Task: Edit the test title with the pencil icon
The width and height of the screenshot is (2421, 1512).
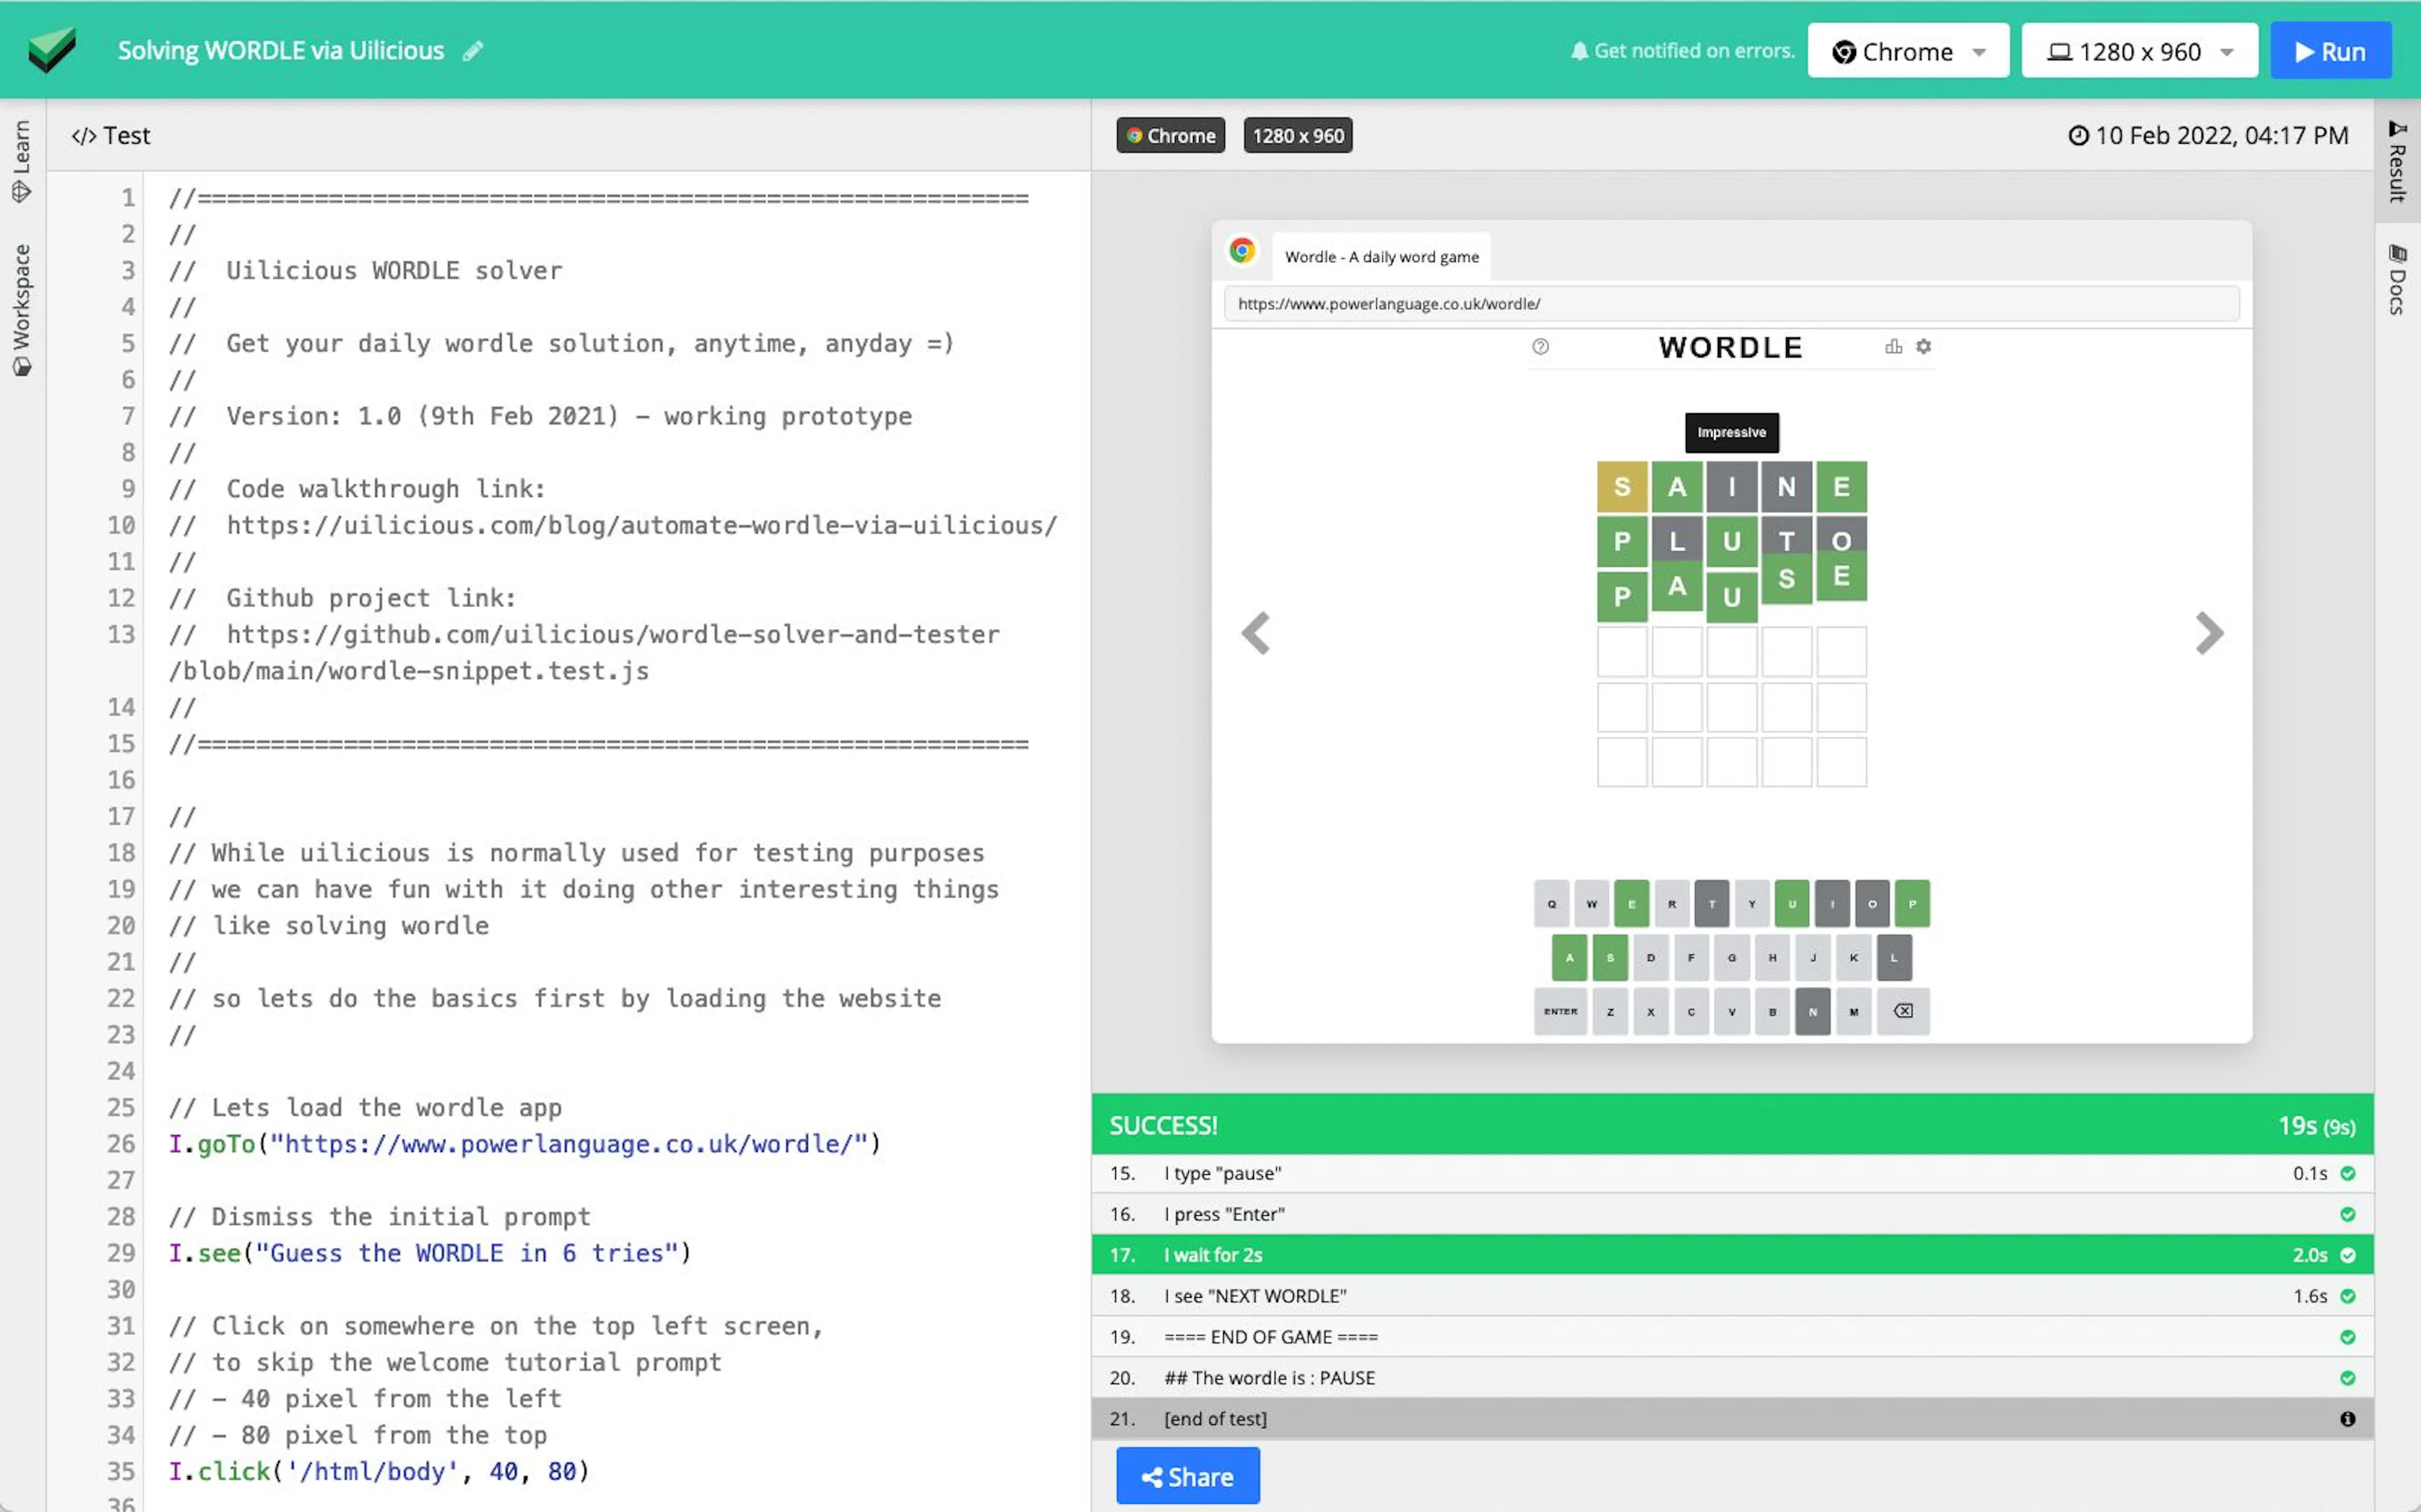Action: click(473, 51)
